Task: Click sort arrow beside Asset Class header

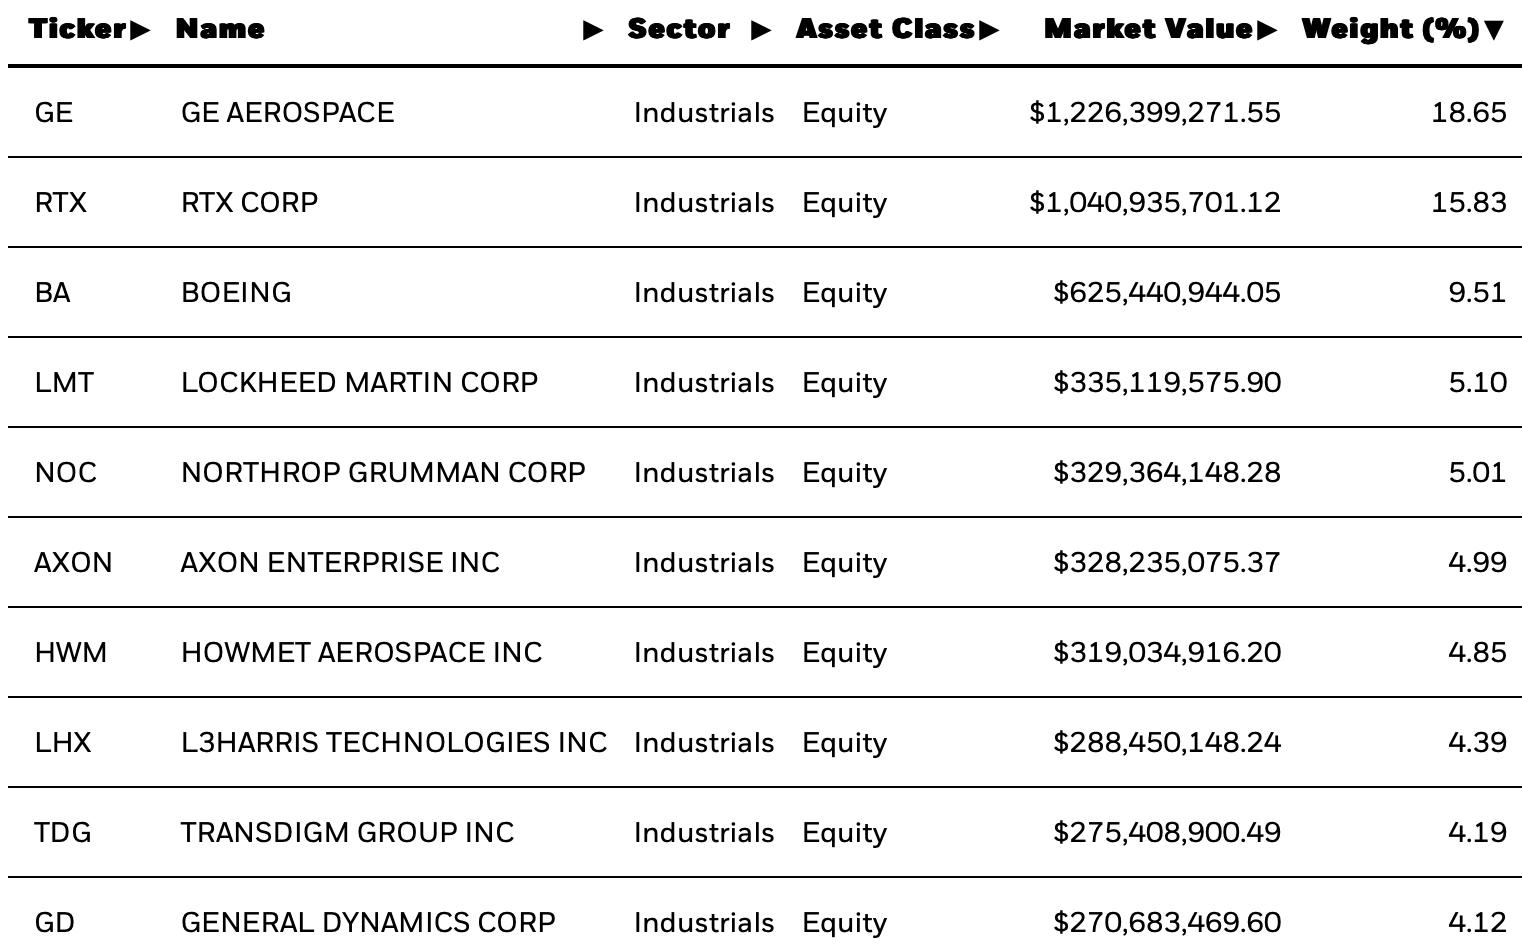Action: pos(989,30)
